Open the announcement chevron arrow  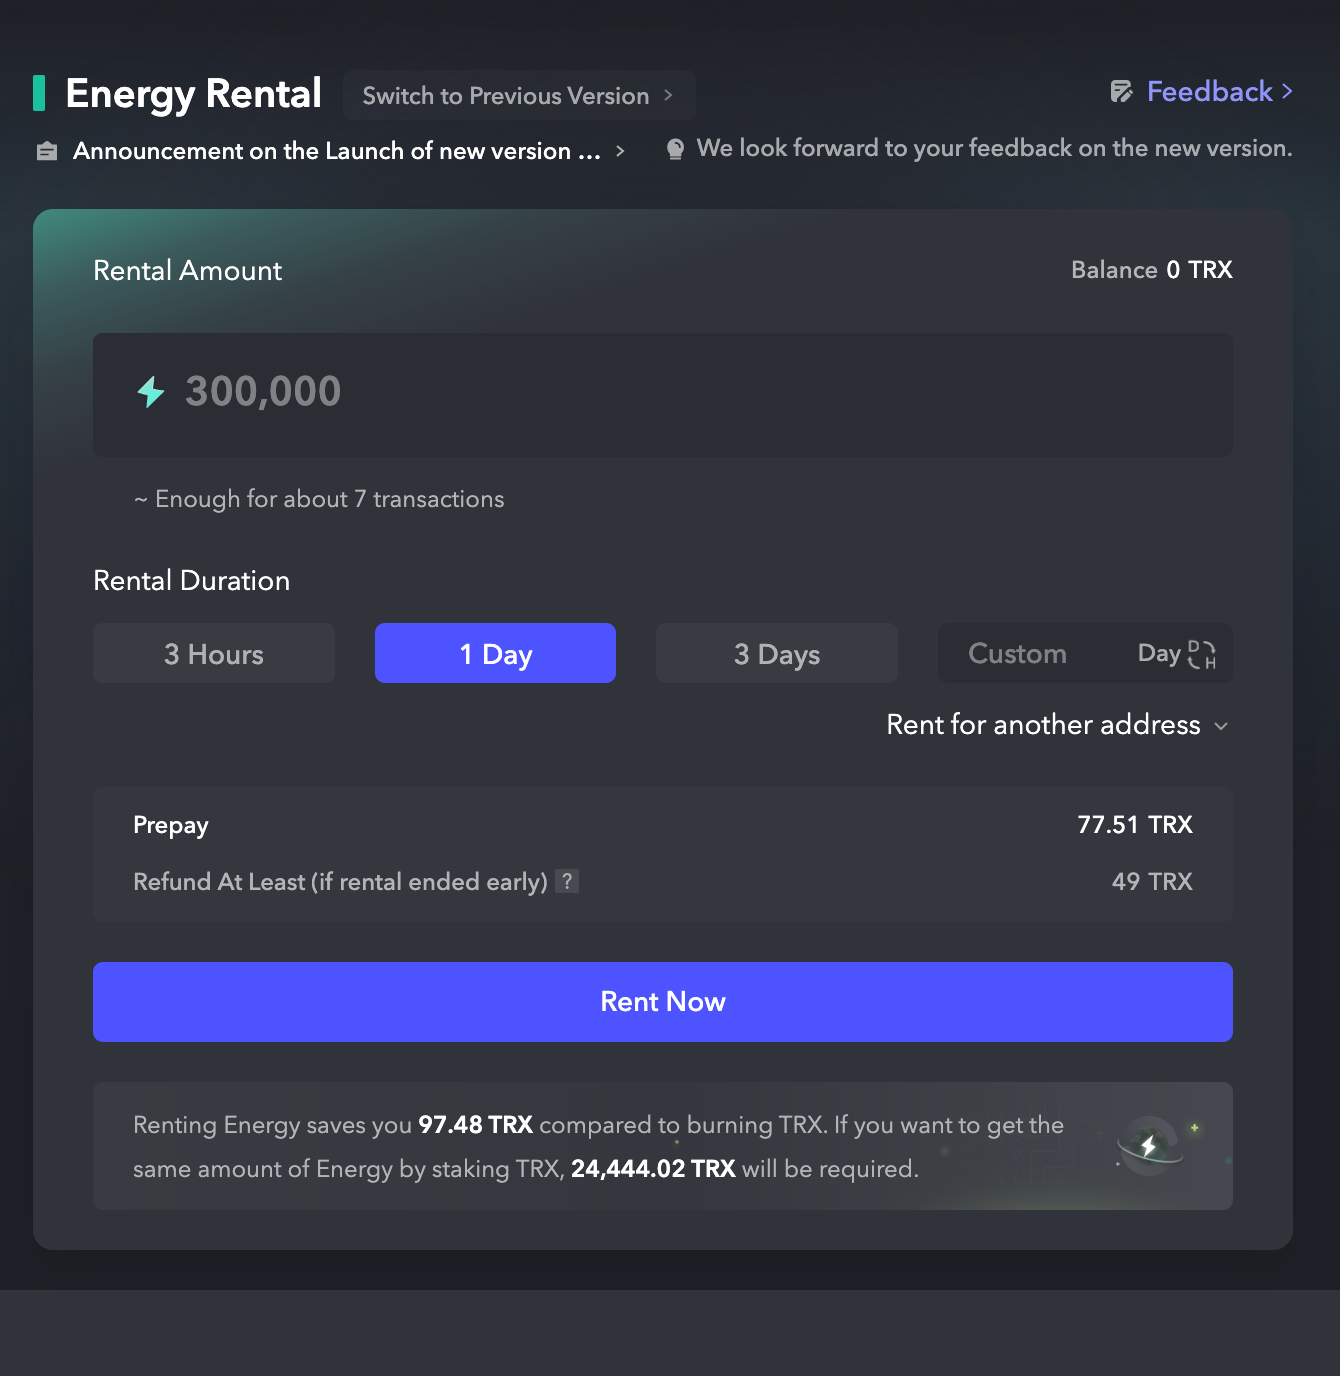pyautogui.click(x=620, y=151)
